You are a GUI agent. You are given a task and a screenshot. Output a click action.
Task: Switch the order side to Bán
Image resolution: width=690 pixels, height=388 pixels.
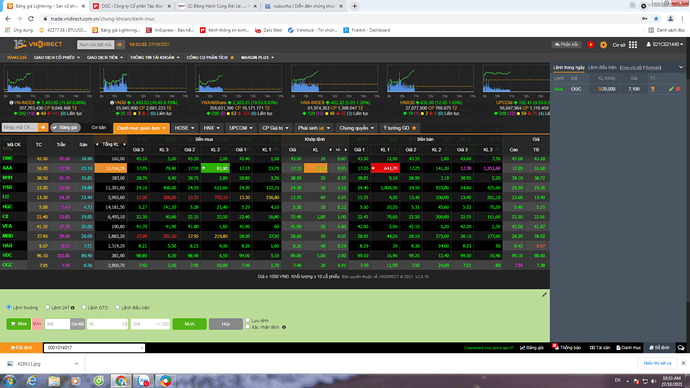point(37,324)
